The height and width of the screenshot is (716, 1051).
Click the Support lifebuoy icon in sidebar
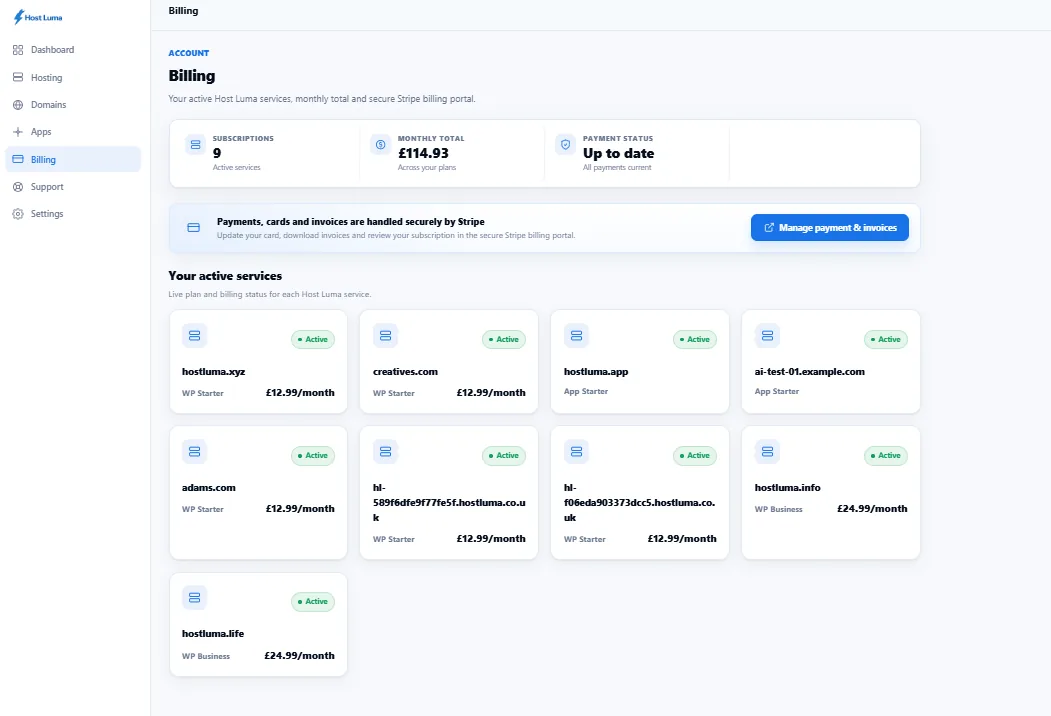(18, 187)
